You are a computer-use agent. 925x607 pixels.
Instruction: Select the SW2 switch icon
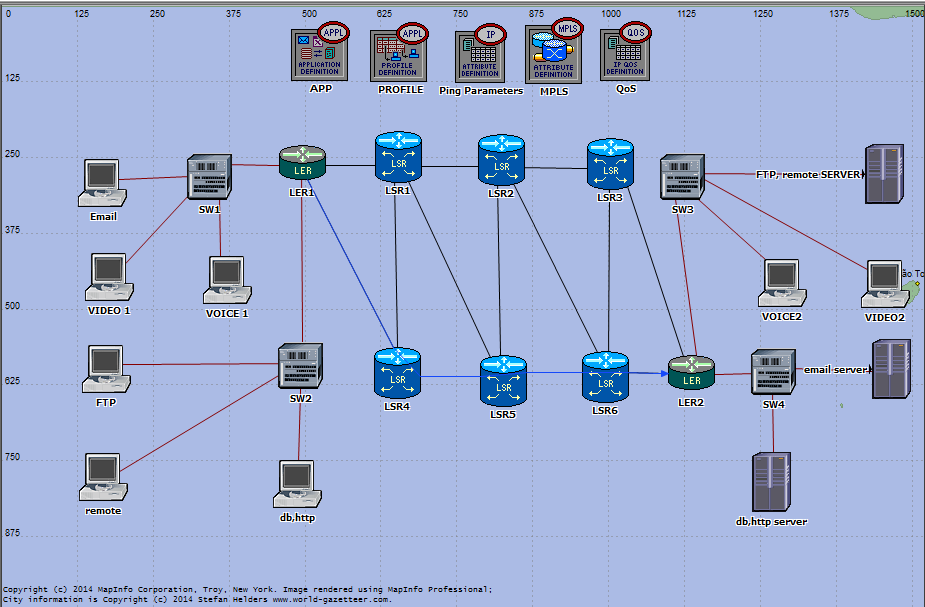pyautogui.click(x=299, y=366)
